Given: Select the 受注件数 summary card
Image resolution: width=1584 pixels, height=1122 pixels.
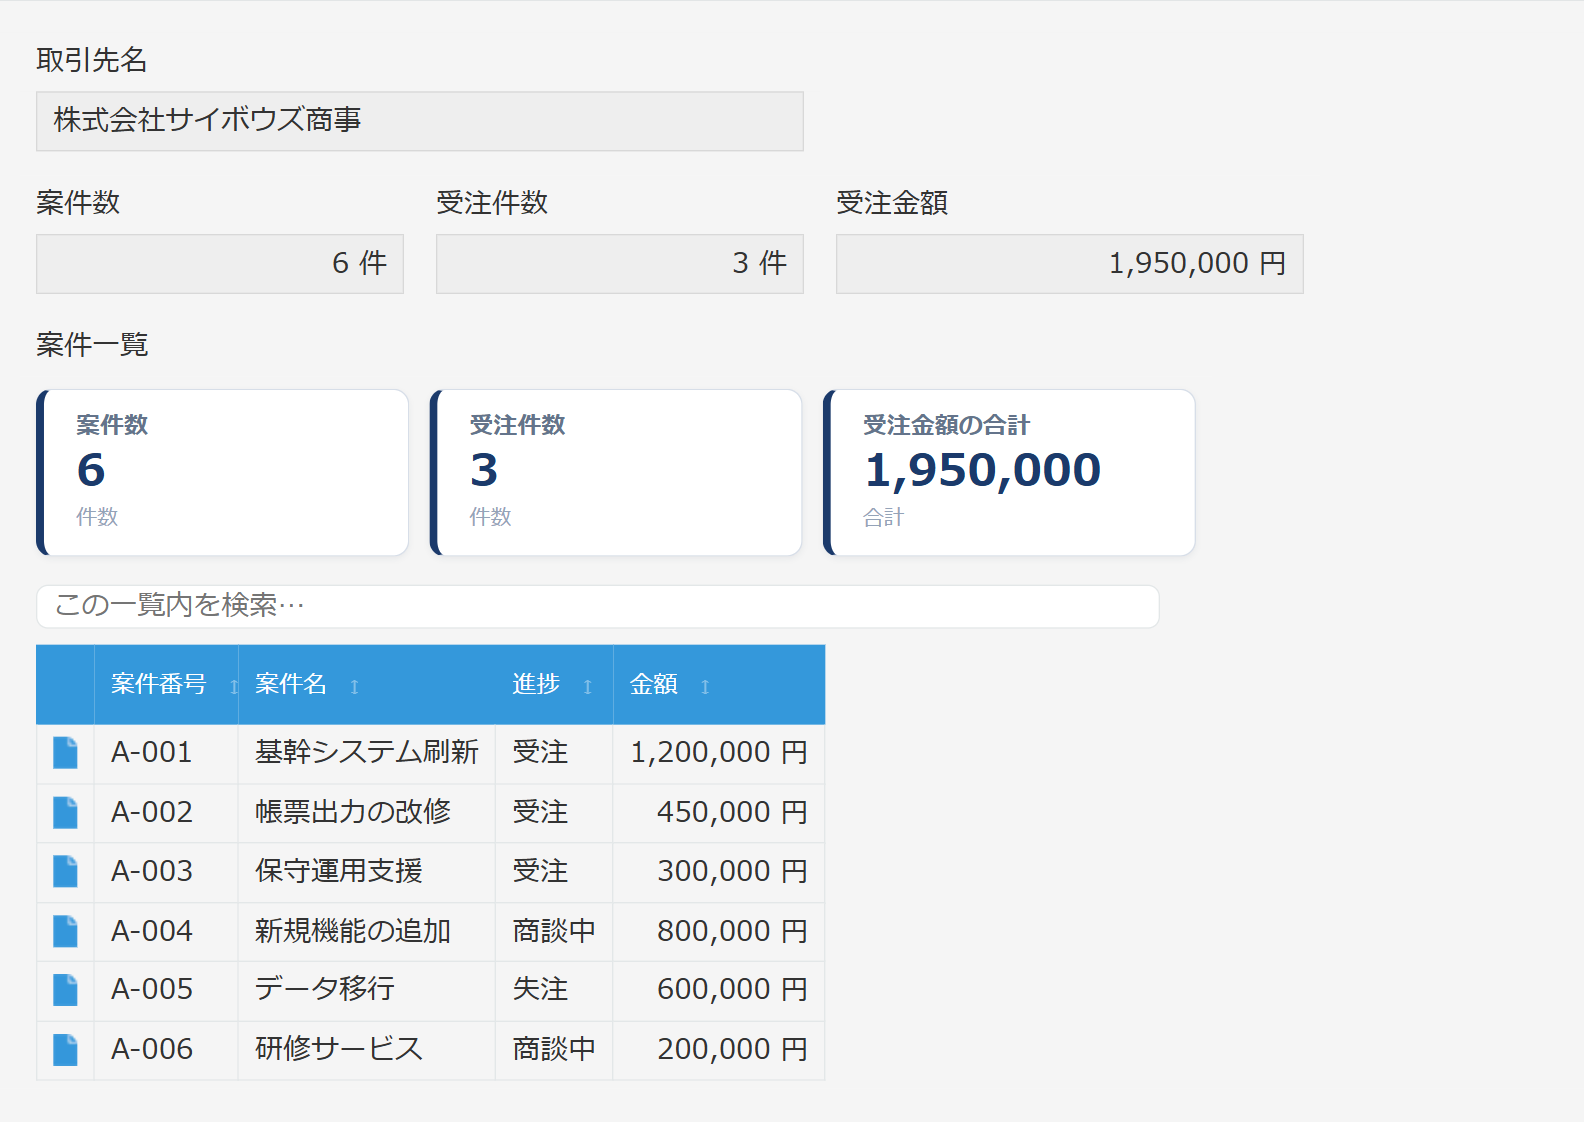Looking at the screenshot, I should pyautogui.click(x=616, y=472).
